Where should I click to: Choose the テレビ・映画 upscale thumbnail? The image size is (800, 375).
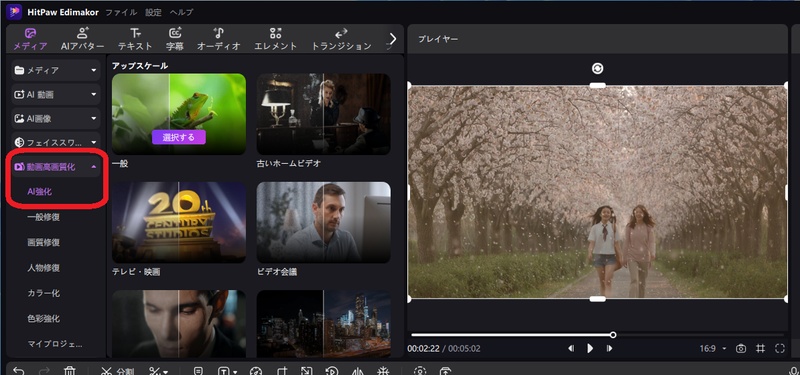tap(179, 222)
